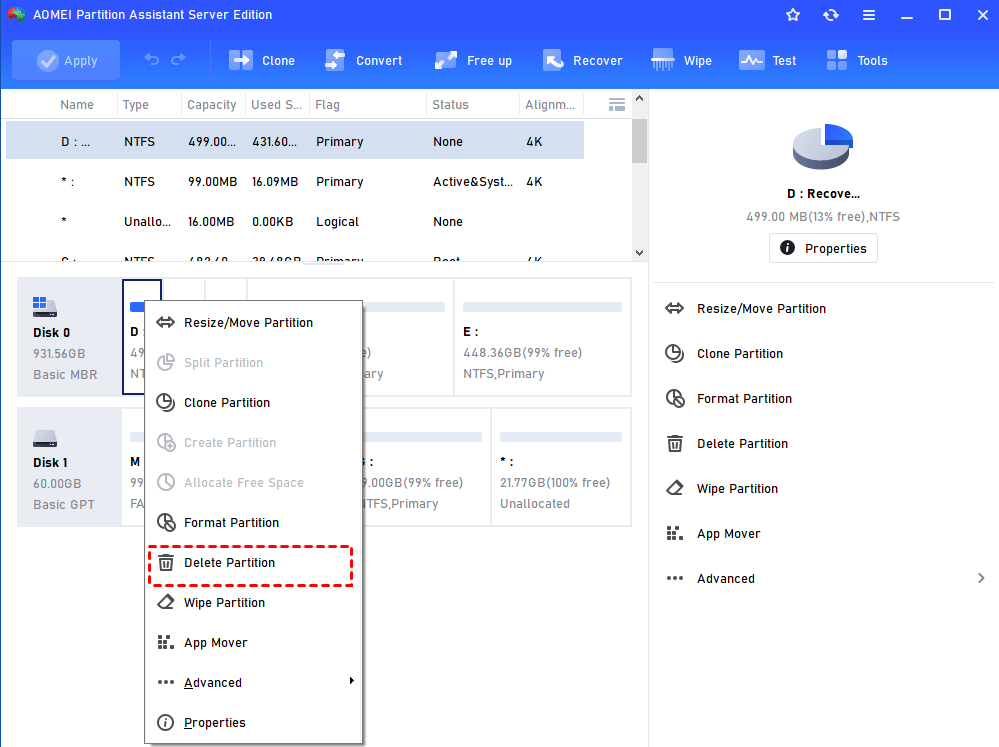999x747 pixels.
Task: Click the Redo arrow icon
Action: [178, 59]
